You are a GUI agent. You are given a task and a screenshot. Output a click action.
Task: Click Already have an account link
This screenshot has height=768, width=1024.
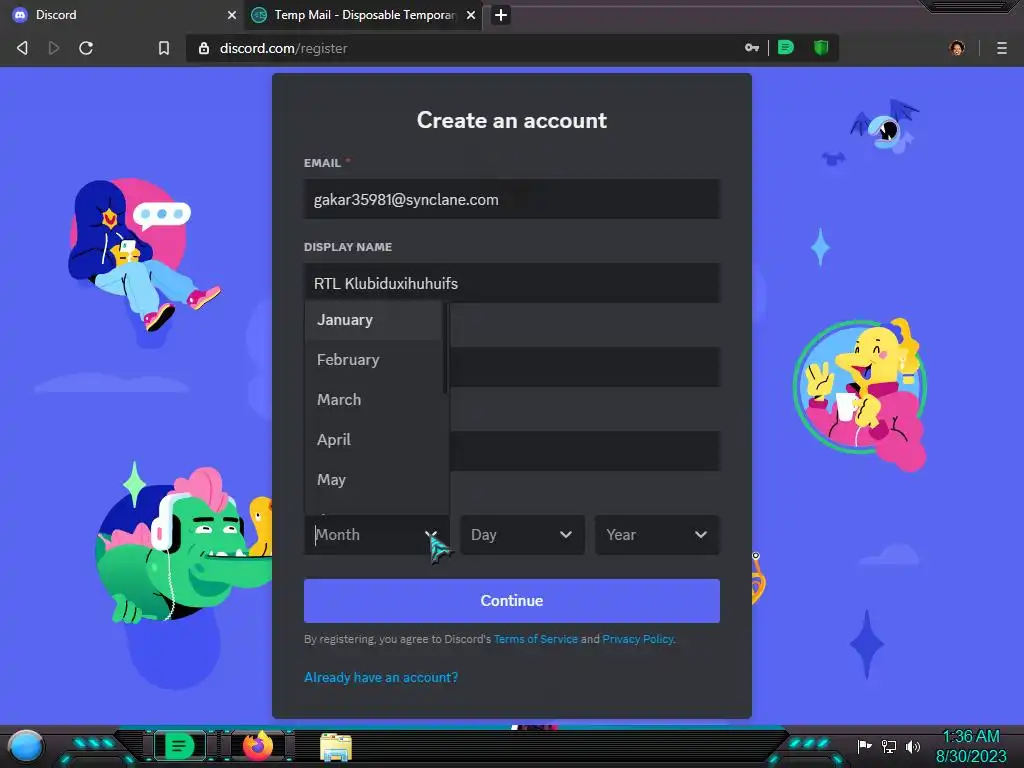tap(381, 677)
